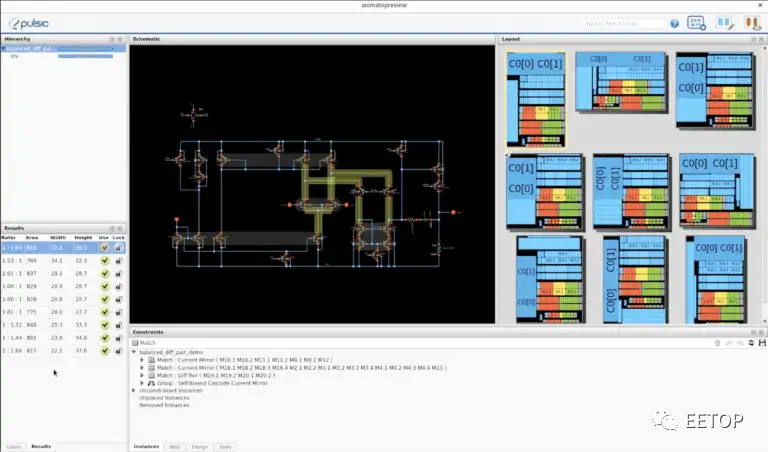768x452 pixels.
Task: Switch to the Nets tab
Action: pos(174,447)
